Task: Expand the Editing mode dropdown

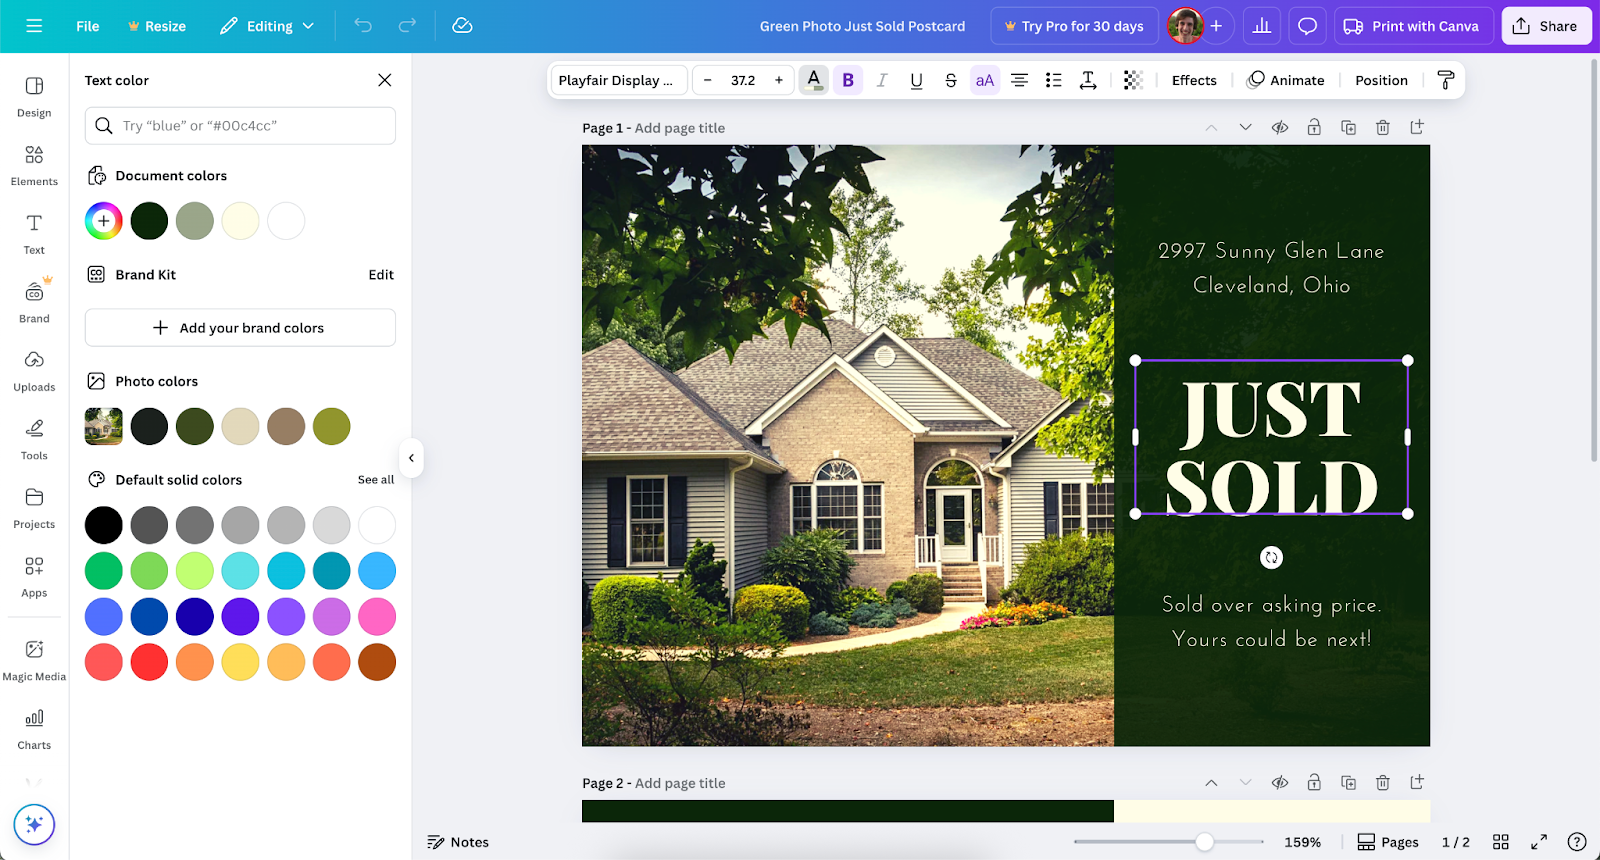Action: coord(267,26)
